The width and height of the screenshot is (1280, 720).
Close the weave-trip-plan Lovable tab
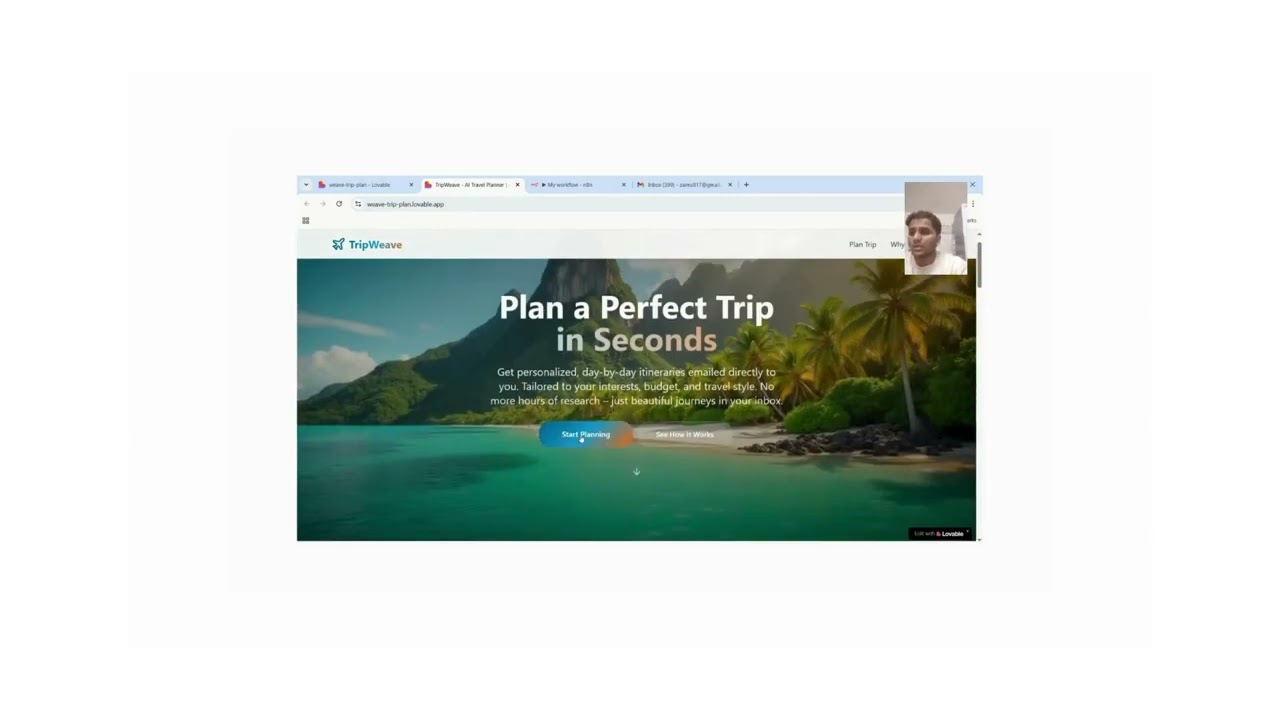pyautogui.click(x=411, y=185)
